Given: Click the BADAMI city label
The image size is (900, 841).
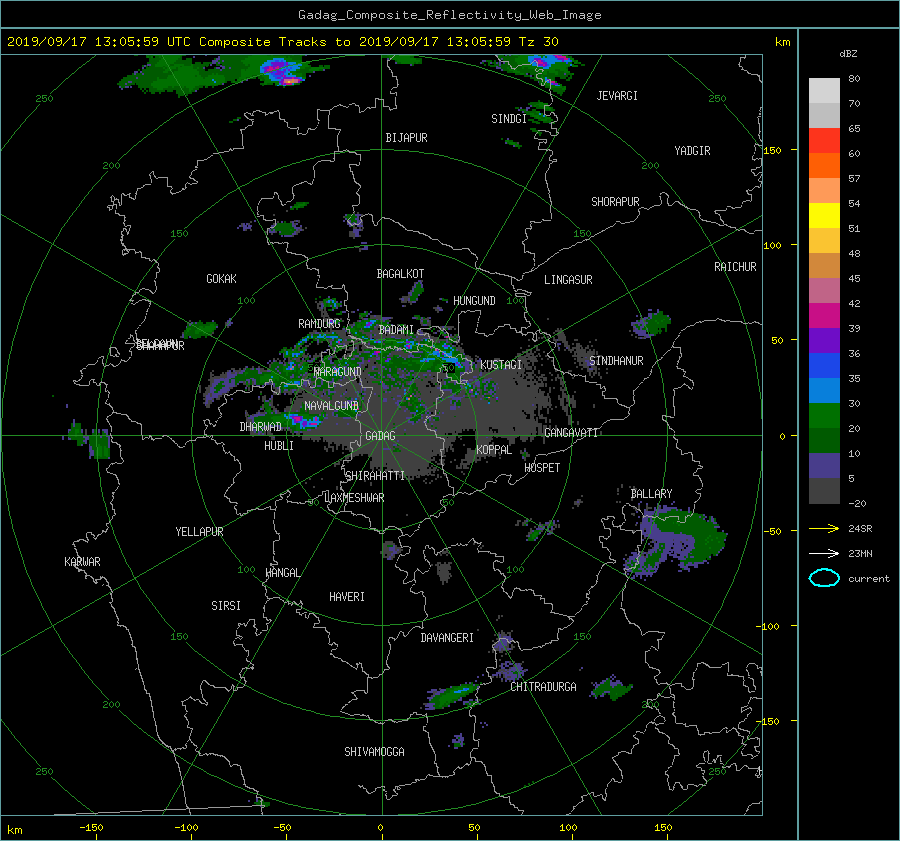Looking at the screenshot, I should click(x=396, y=330).
